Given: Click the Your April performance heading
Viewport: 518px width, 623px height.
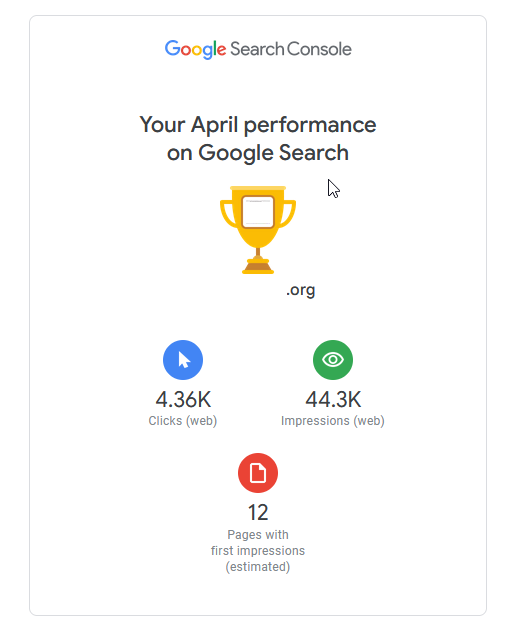Looking at the screenshot, I should [x=258, y=125].
